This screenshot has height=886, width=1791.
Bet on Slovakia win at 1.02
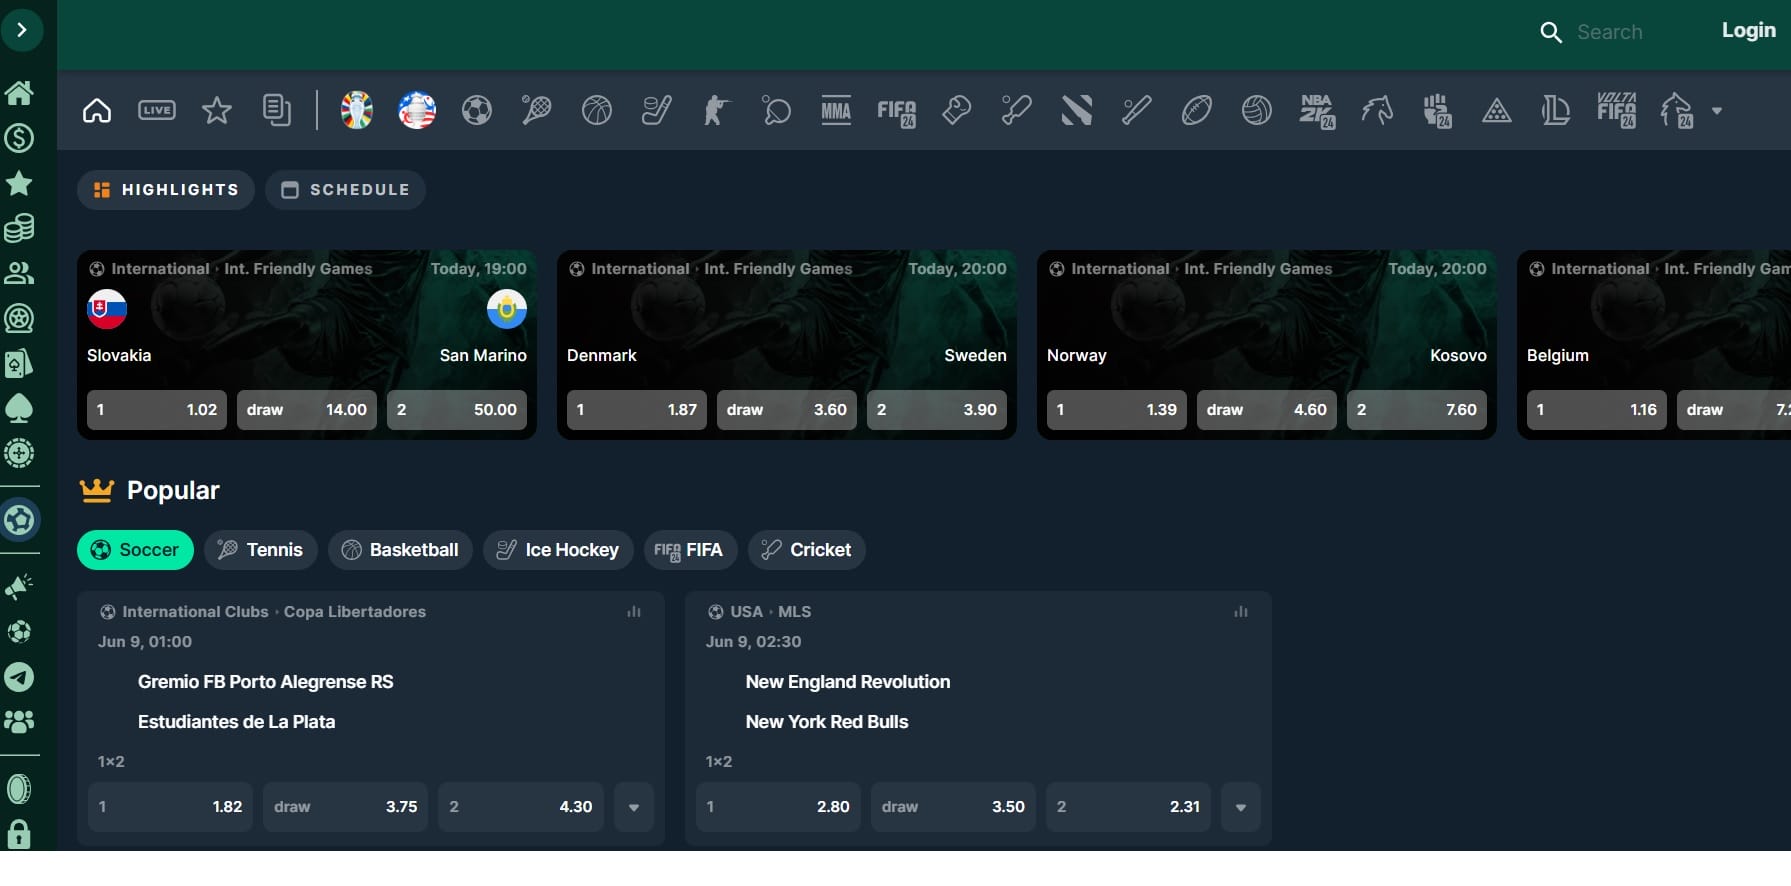click(x=157, y=410)
